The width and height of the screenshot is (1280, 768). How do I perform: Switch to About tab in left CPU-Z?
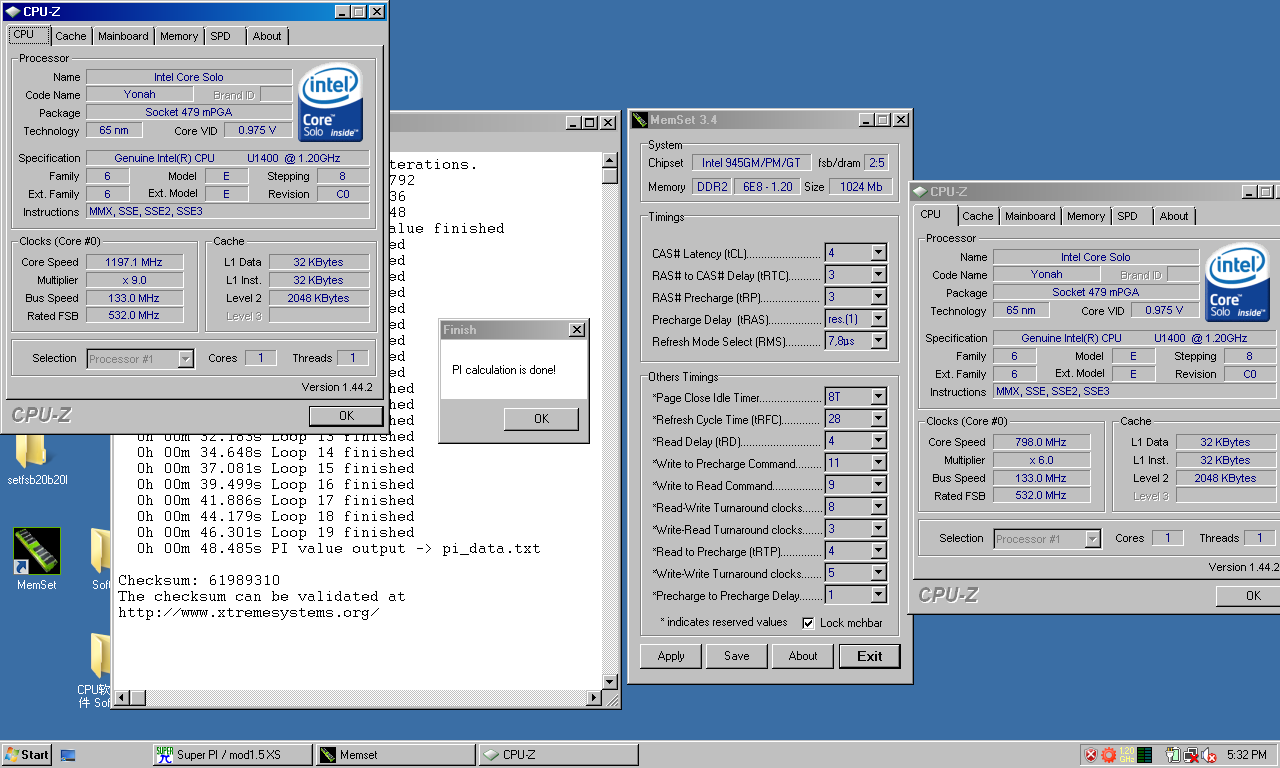(267, 36)
